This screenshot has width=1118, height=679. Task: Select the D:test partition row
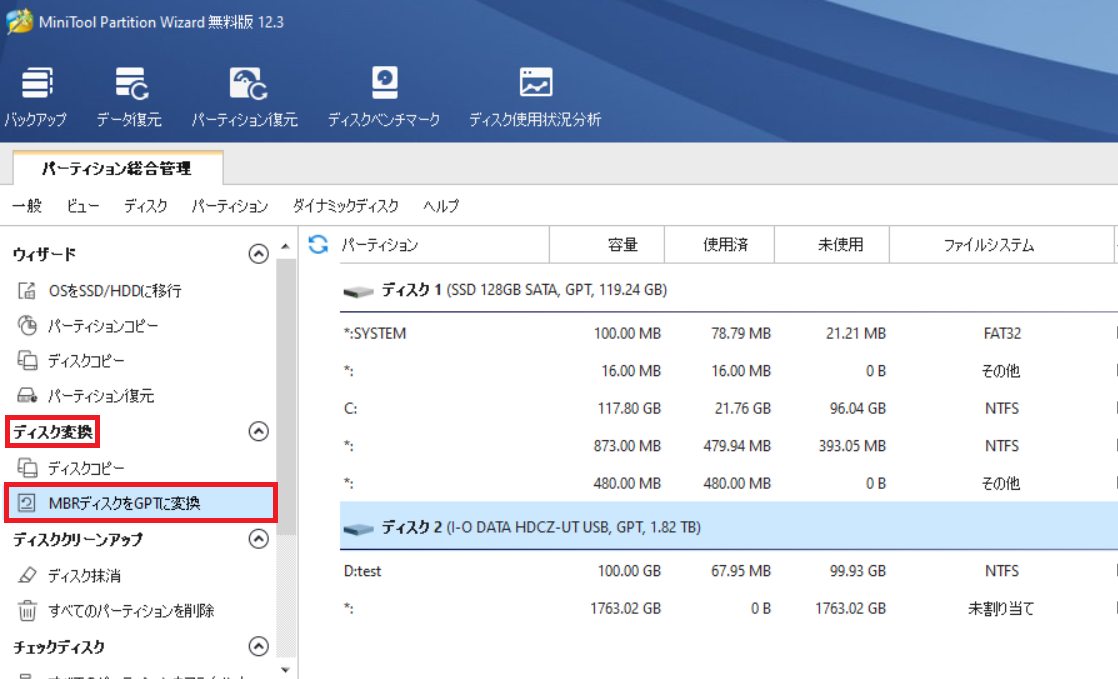tap(729, 571)
